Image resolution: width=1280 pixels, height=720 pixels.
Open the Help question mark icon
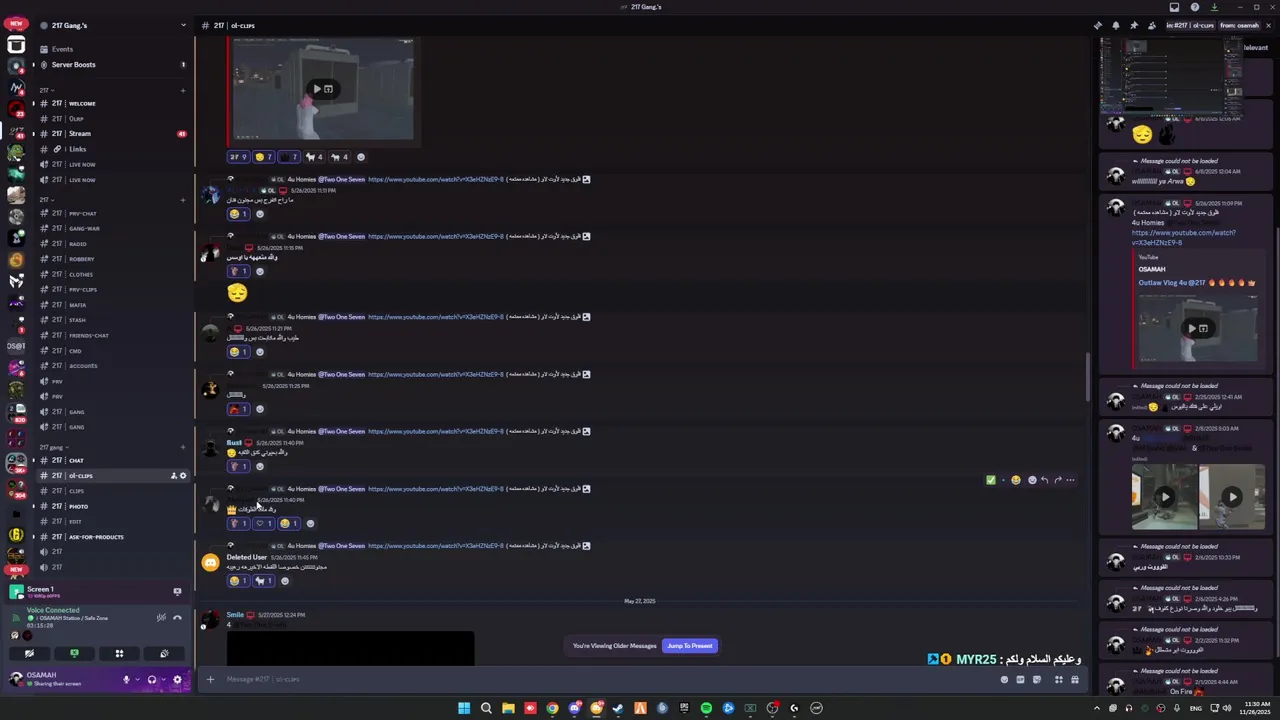point(1195,7)
